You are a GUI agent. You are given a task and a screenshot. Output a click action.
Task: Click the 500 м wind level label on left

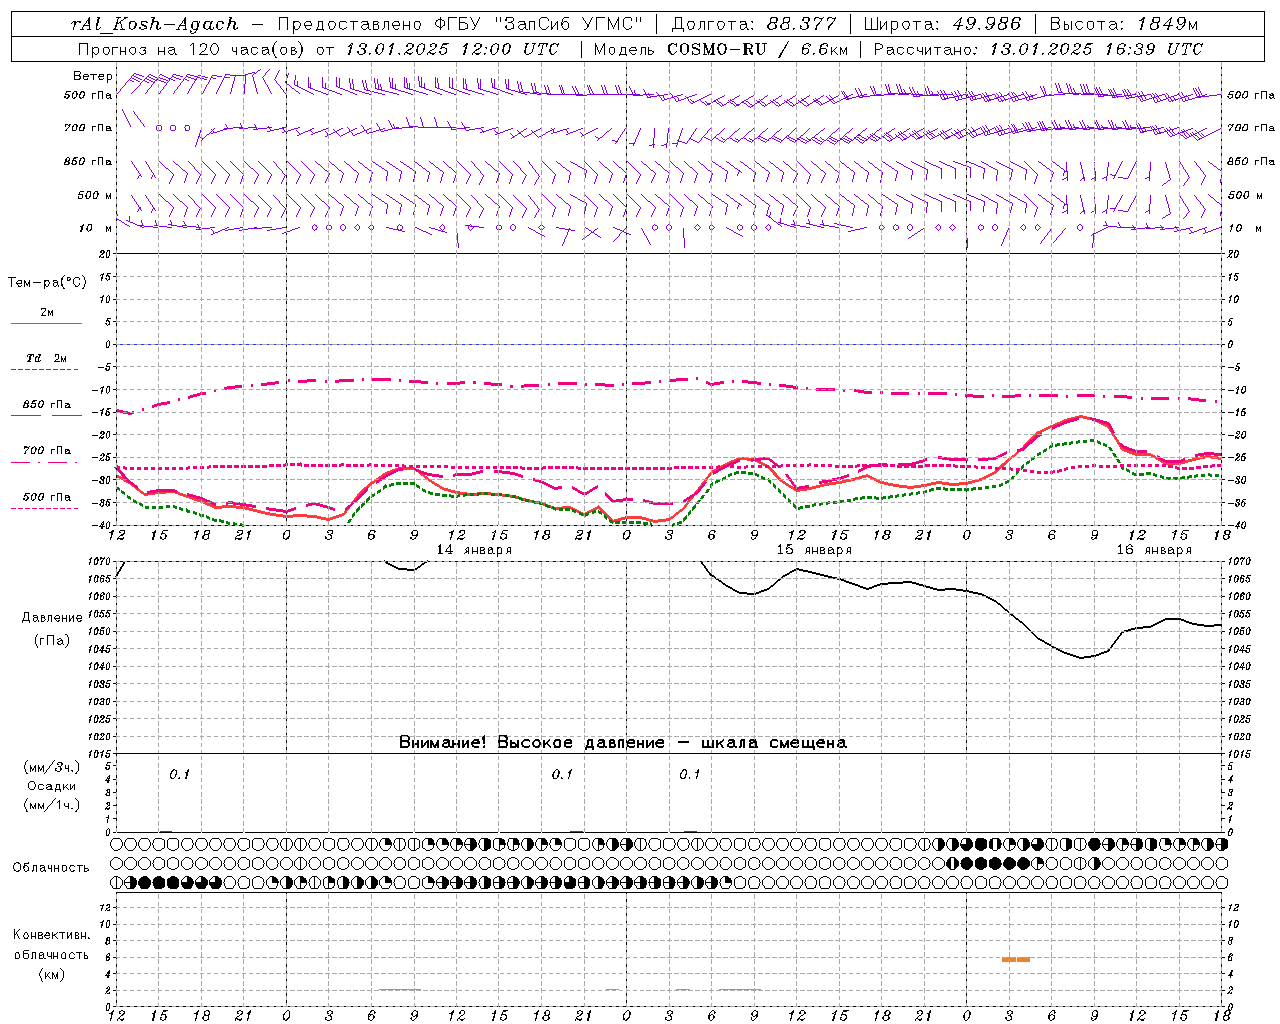(95, 195)
